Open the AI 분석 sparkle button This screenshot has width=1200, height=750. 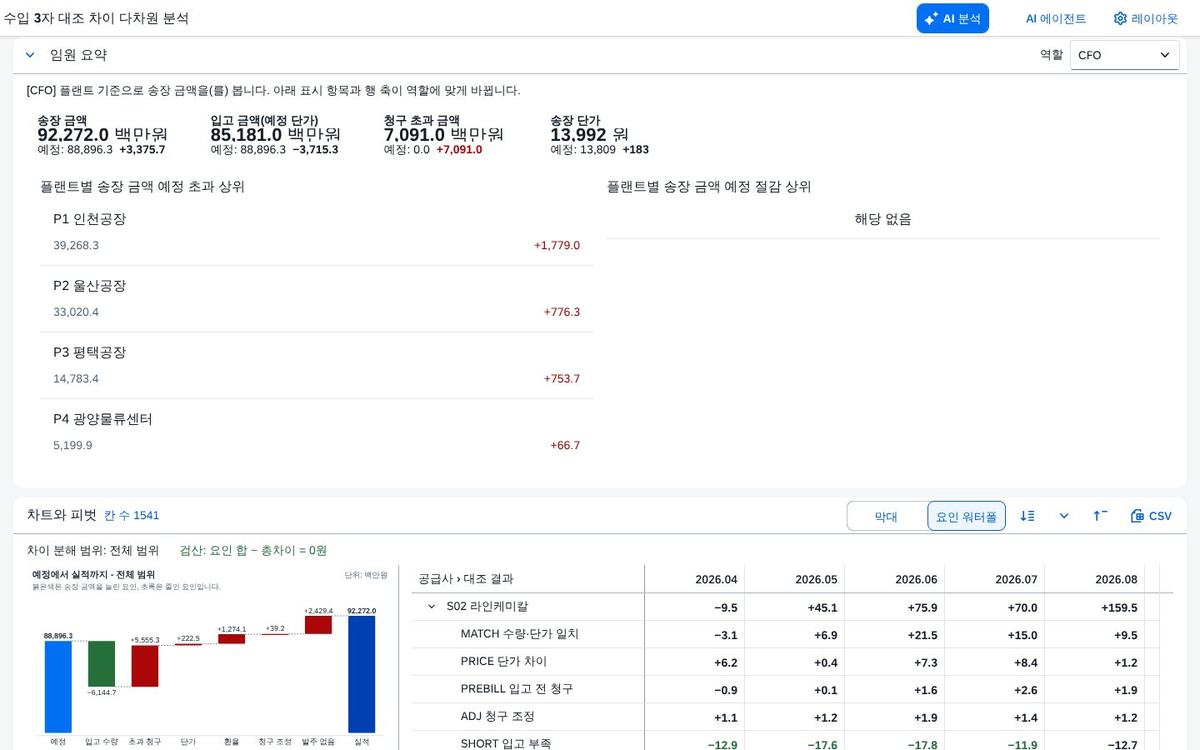pyautogui.click(x=952, y=18)
